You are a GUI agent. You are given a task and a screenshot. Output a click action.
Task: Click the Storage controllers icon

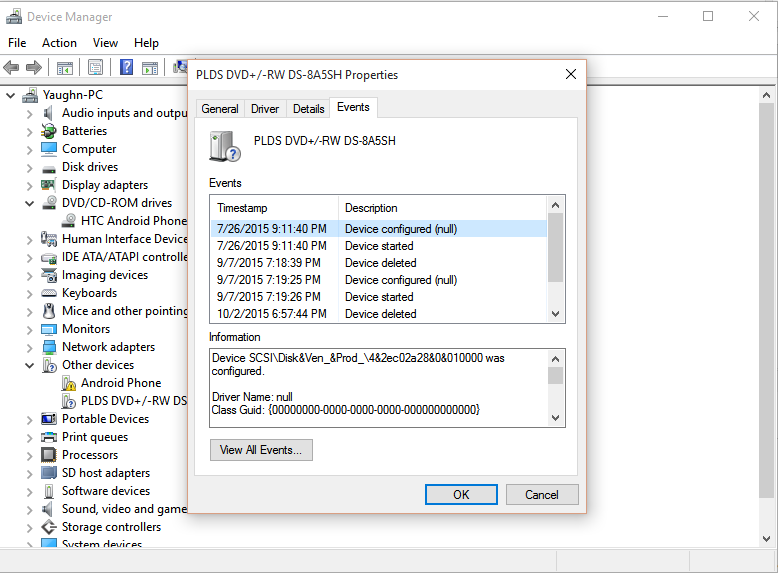click(49, 527)
